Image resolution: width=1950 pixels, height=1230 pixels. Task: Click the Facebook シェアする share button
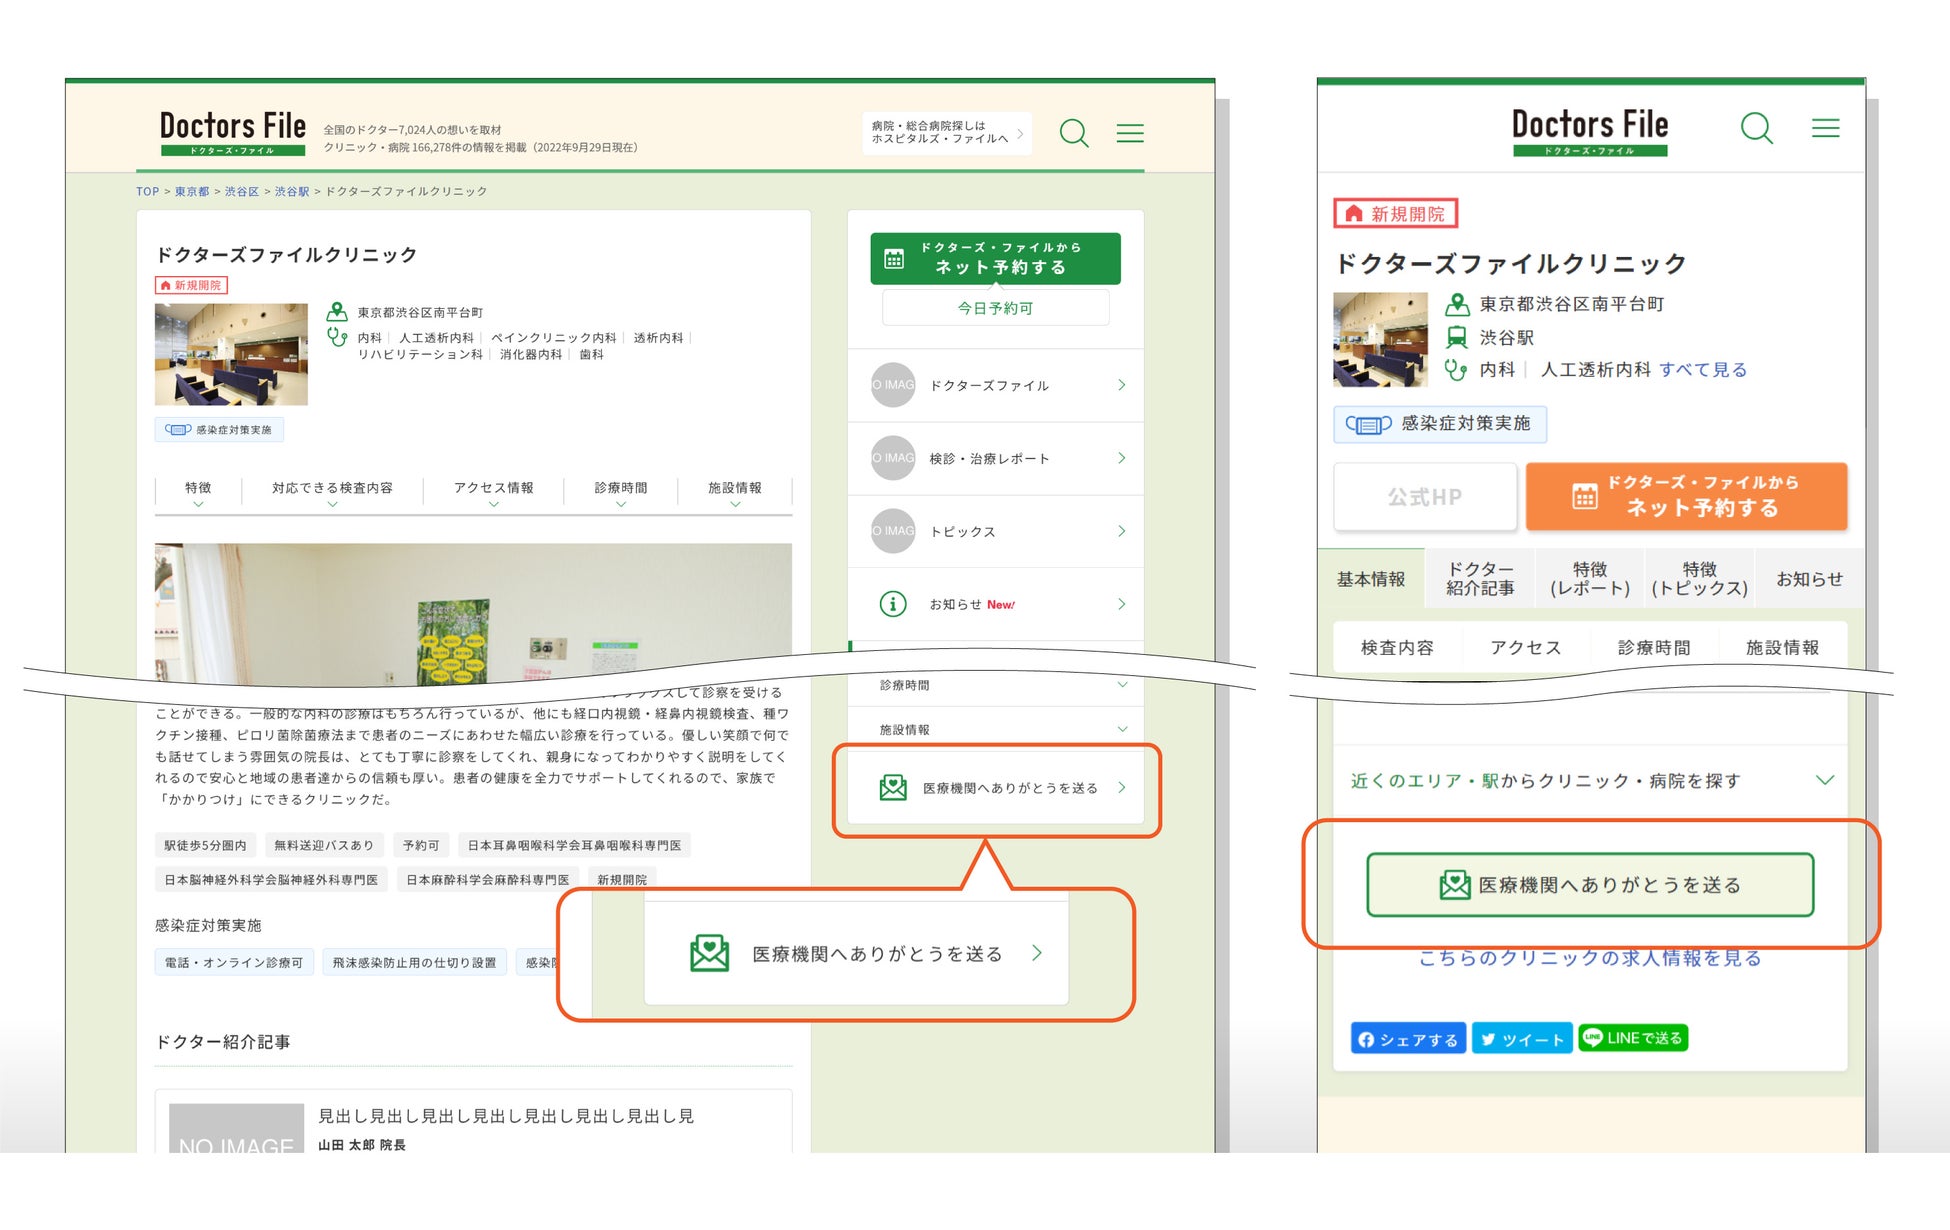click(1408, 1039)
